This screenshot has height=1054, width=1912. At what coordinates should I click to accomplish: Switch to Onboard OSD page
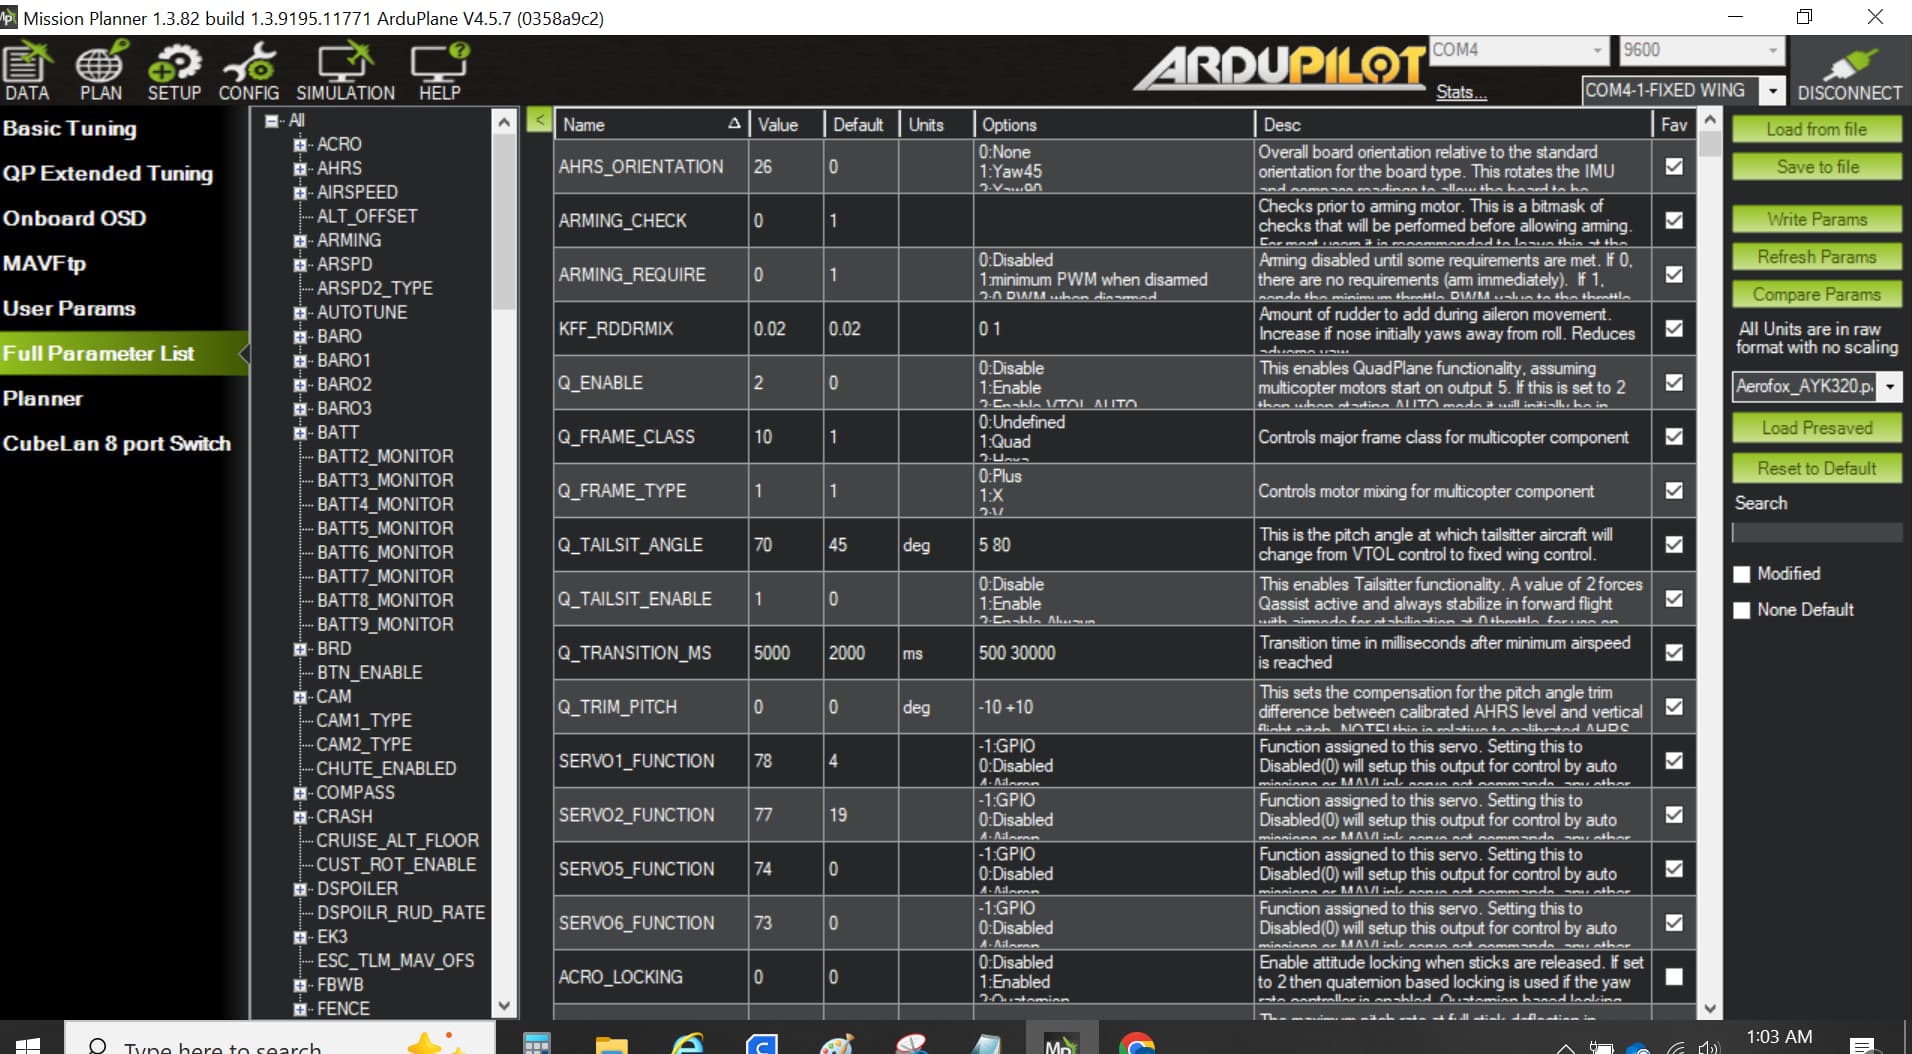click(74, 218)
